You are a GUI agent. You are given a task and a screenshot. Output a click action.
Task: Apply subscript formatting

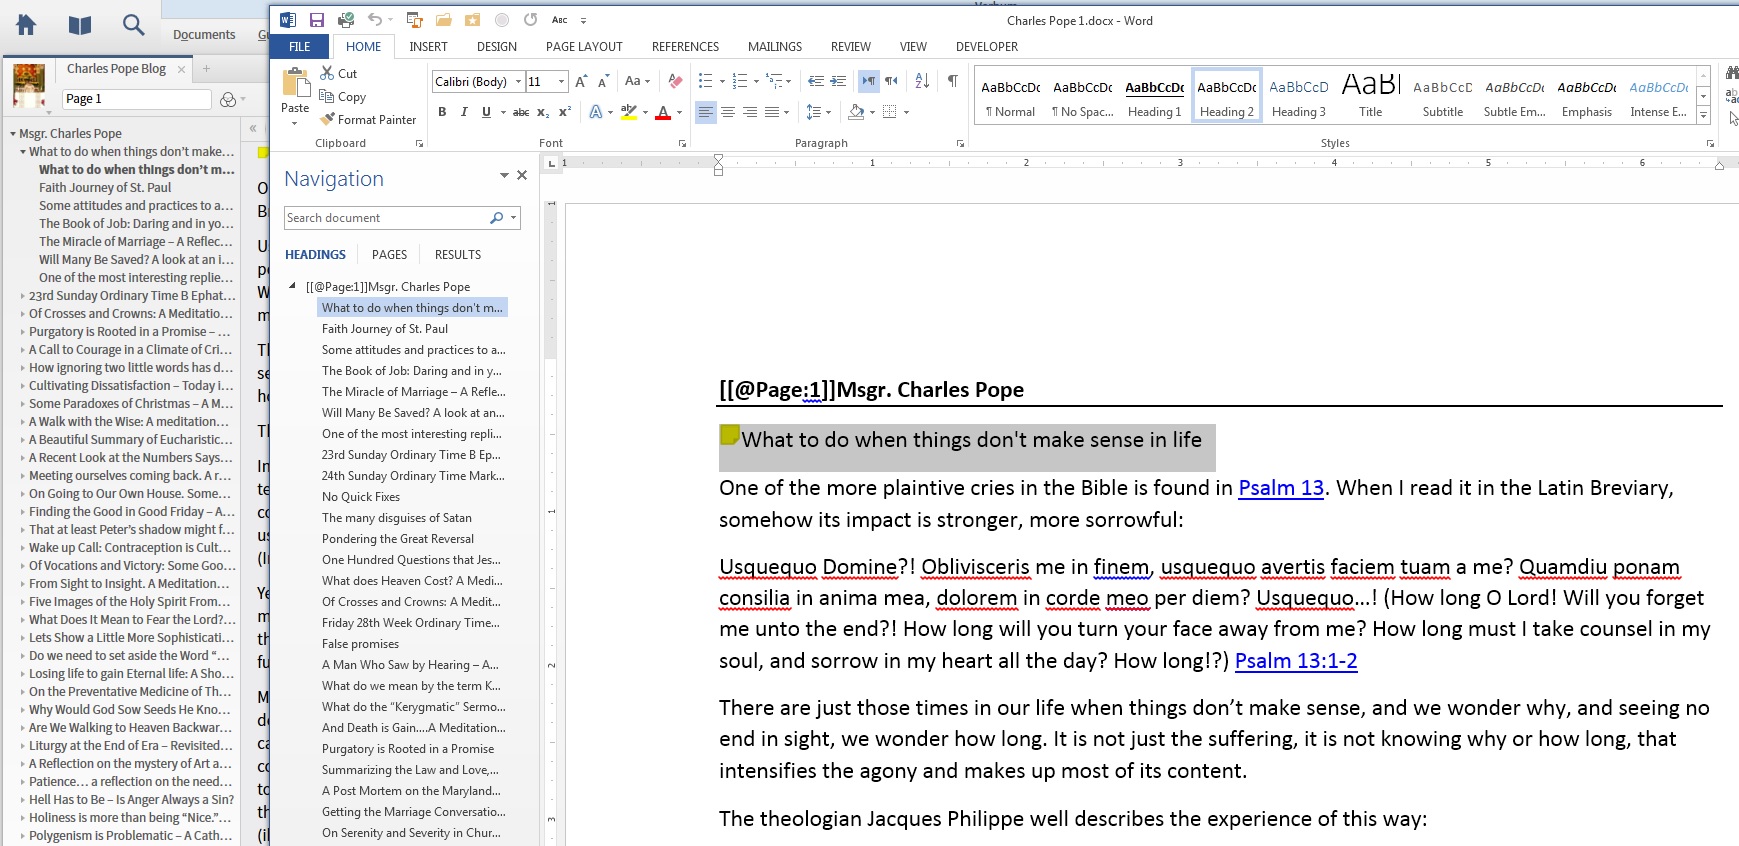(x=543, y=112)
